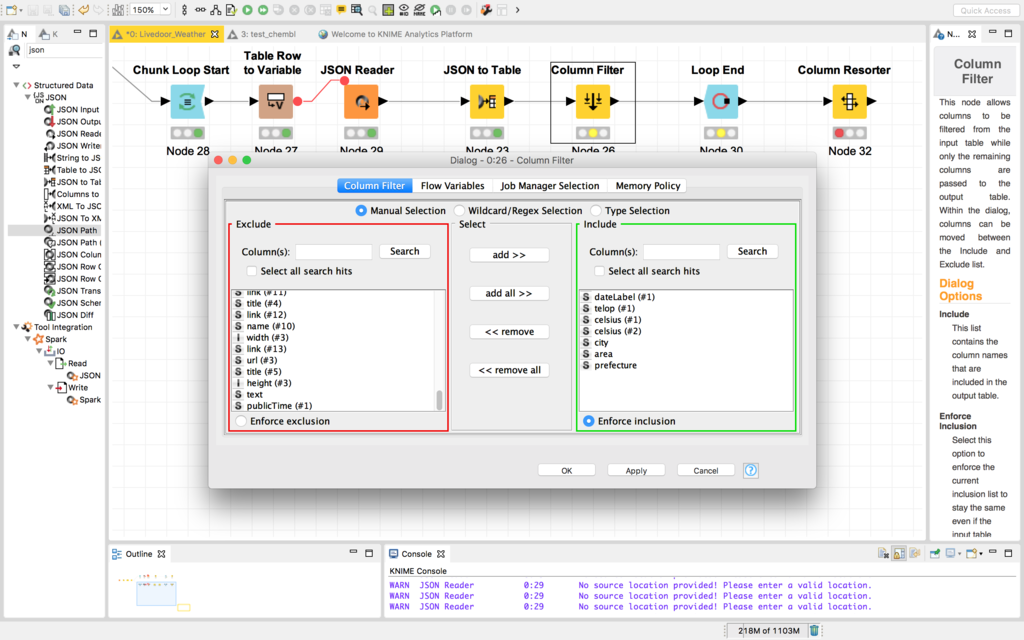Enable Enforce exclusion radio button
The width and height of the screenshot is (1024, 640).
coord(242,421)
